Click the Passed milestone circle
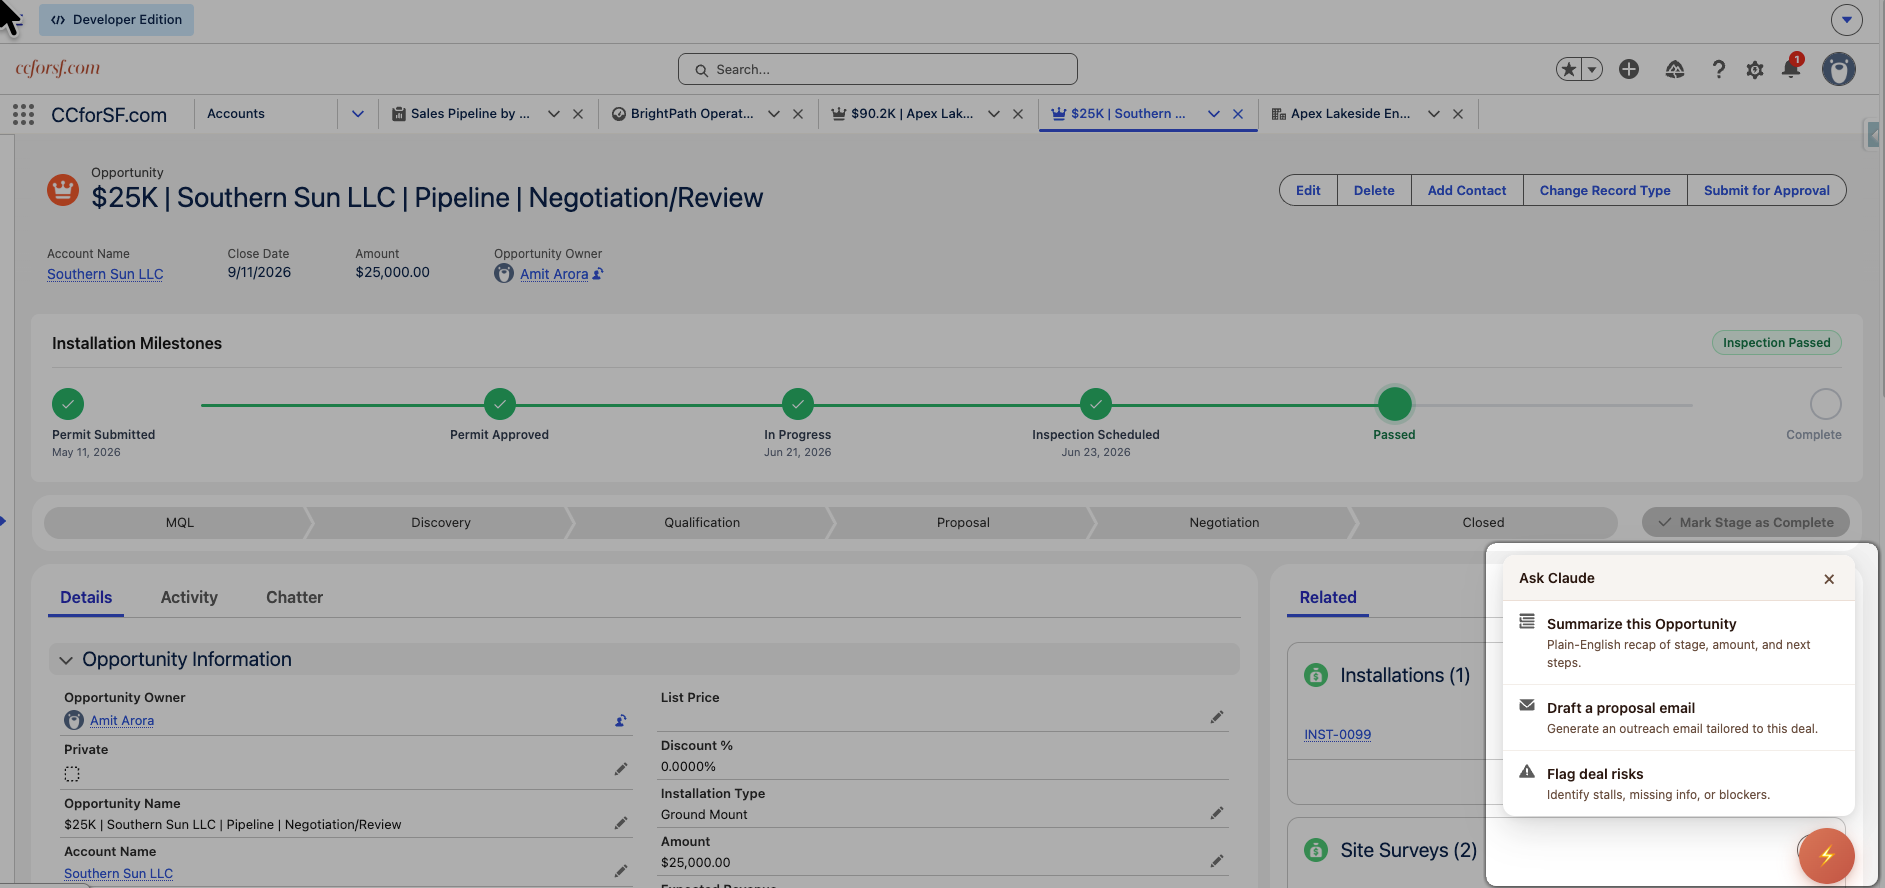This screenshot has height=888, width=1885. click(x=1395, y=404)
